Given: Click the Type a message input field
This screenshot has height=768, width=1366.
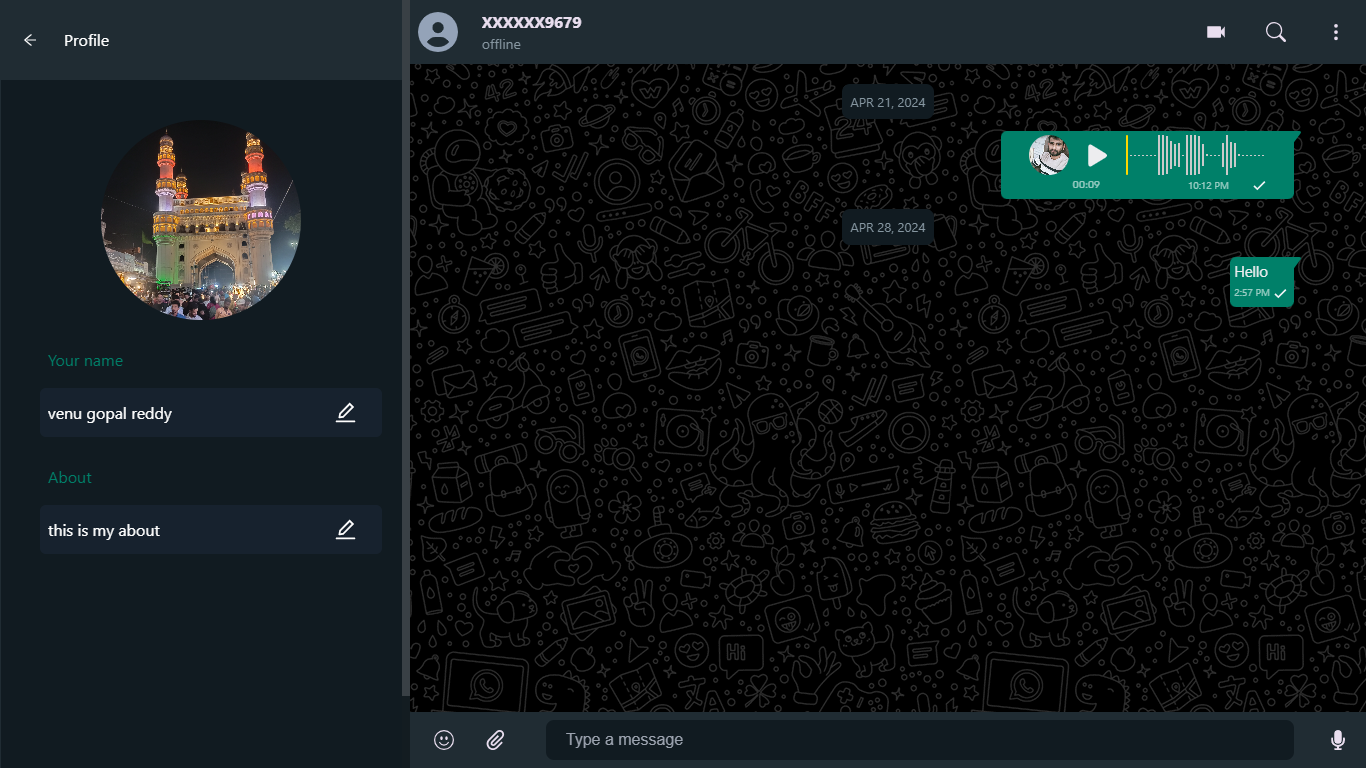Looking at the screenshot, I should (x=918, y=739).
